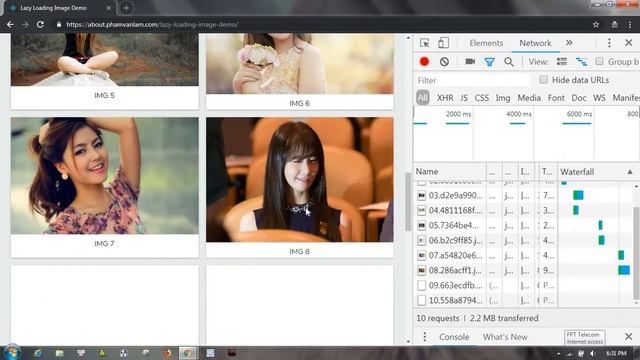Switch to the Console drawer tab

pyautogui.click(x=454, y=337)
